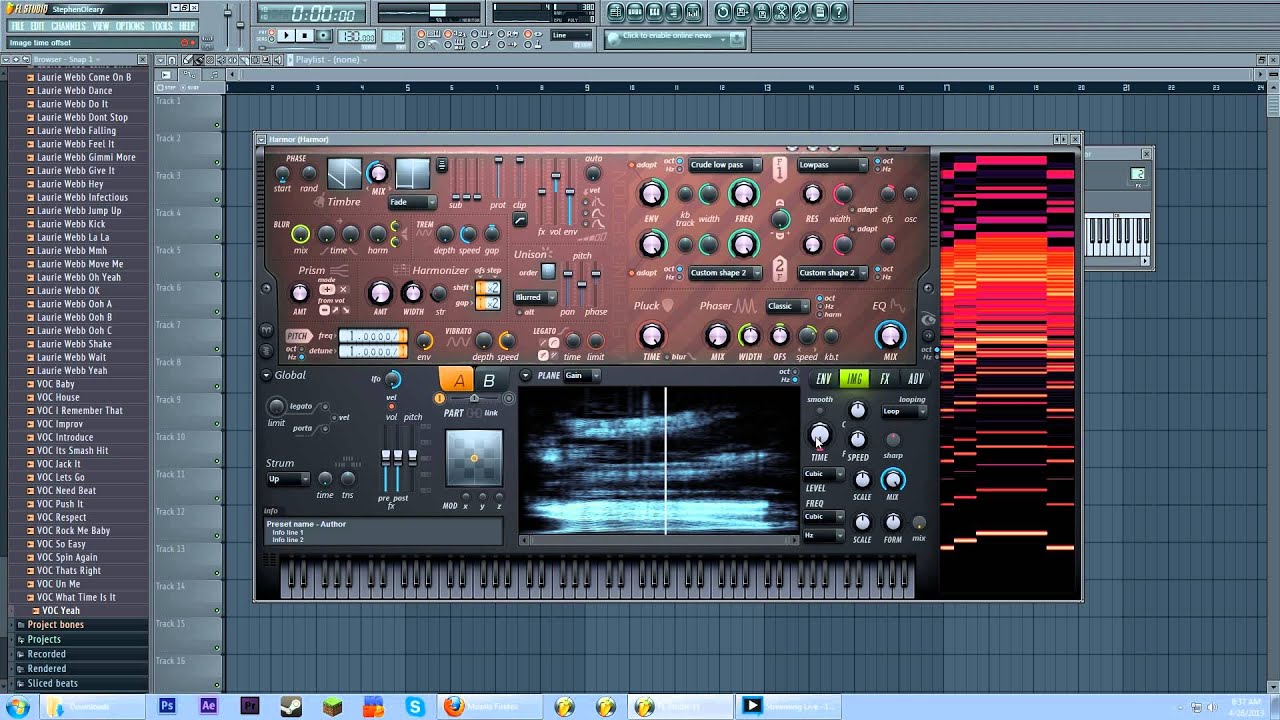The width and height of the screenshot is (1280, 720).
Task: Open the Piano Roll view from the toolbar
Action: click(654, 13)
